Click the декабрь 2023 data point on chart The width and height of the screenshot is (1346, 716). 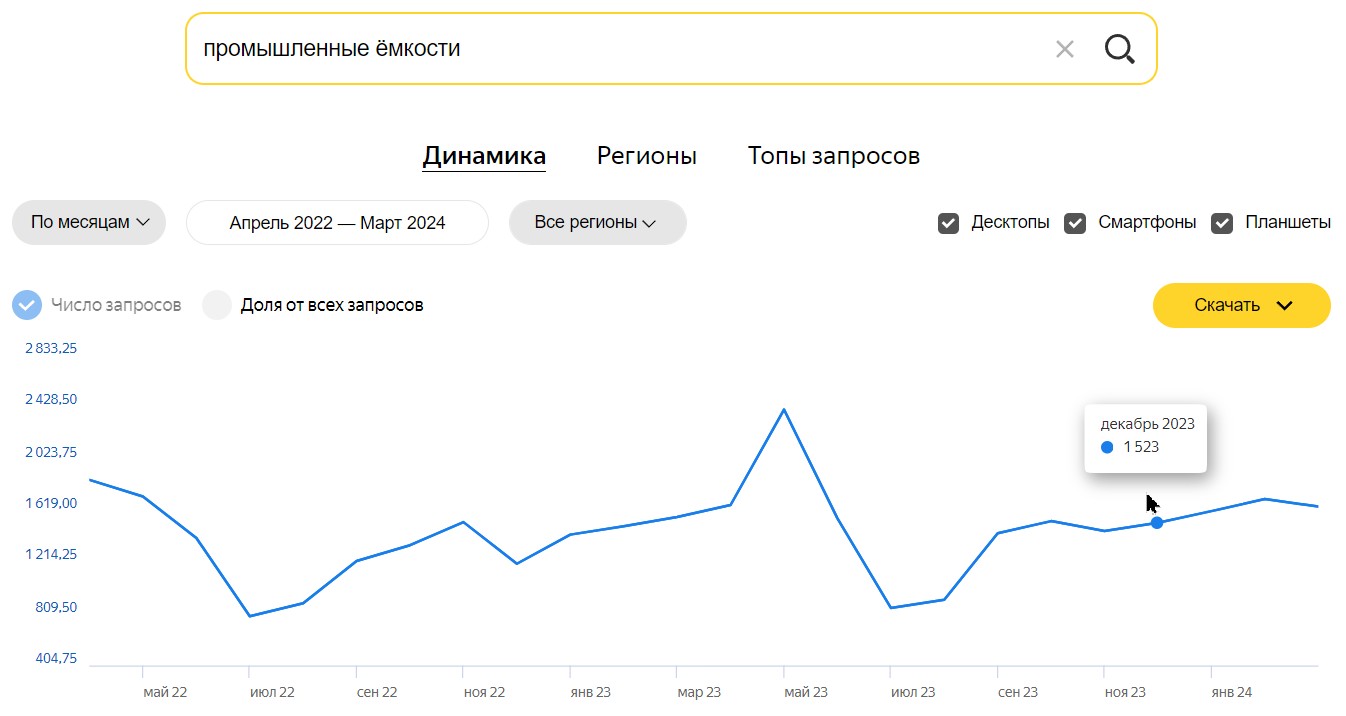click(1157, 522)
